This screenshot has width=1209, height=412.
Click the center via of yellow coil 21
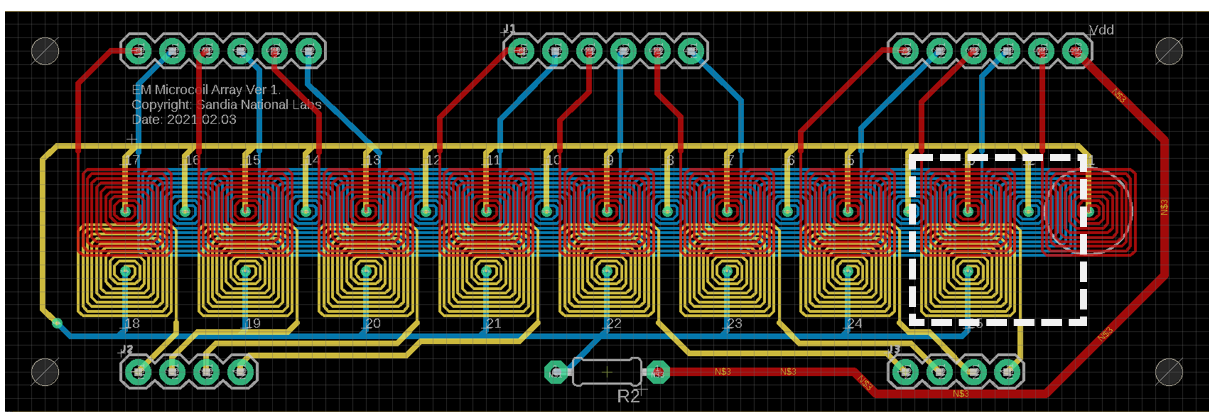tap(487, 271)
